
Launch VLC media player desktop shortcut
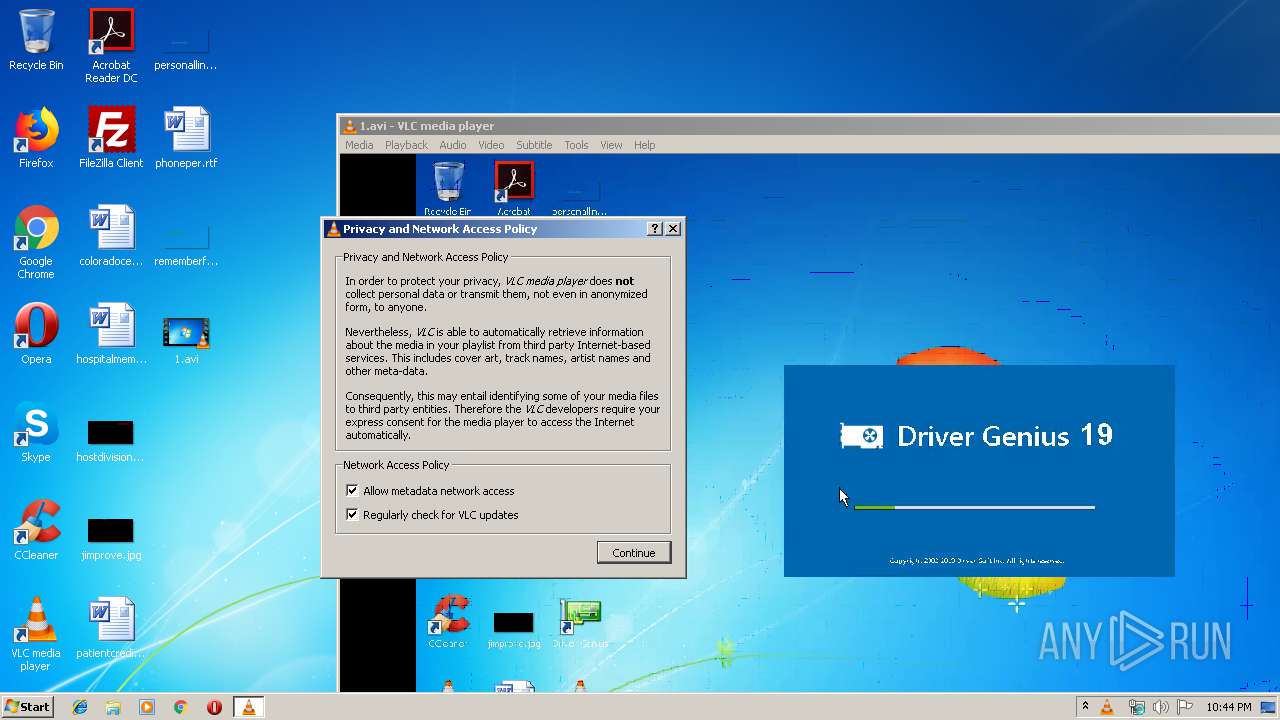pos(36,634)
